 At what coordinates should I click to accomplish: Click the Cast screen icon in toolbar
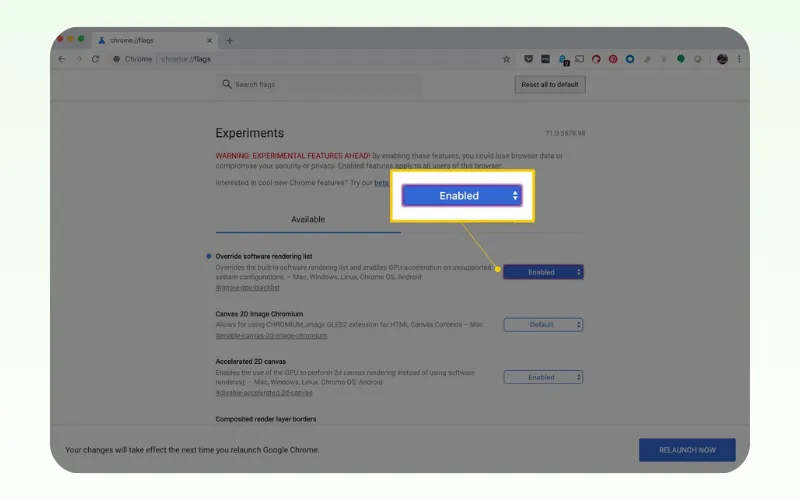point(580,59)
